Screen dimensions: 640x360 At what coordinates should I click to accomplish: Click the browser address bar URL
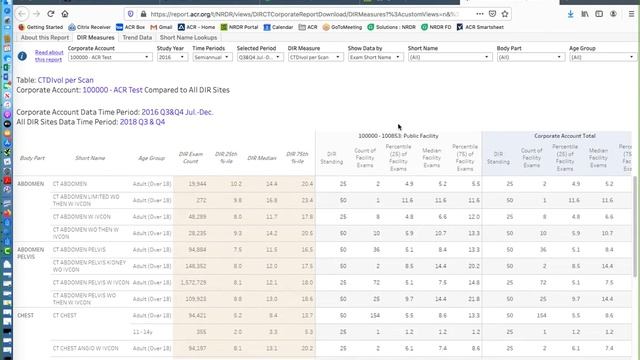(304, 14)
